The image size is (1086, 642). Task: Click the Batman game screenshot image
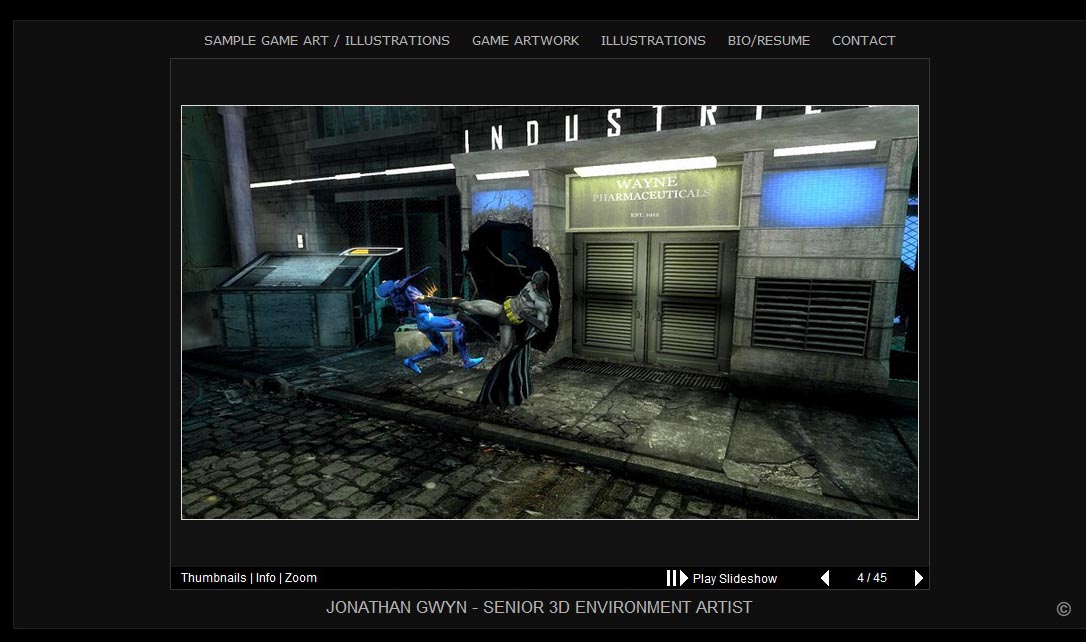pyautogui.click(x=549, y=312)
